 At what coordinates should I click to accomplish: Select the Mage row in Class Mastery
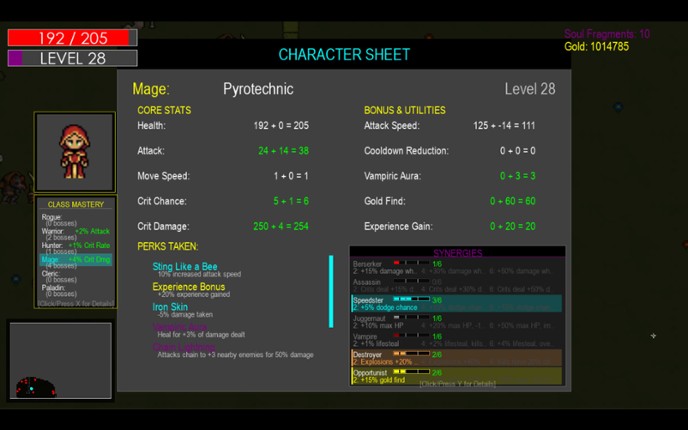[x=75, y=260]
